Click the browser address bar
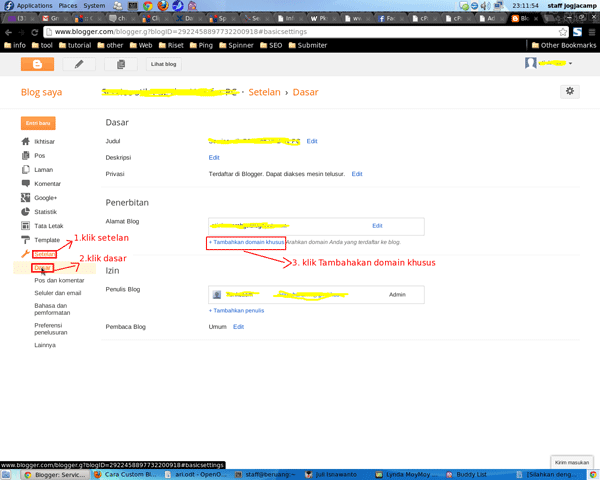 [300, 32]
